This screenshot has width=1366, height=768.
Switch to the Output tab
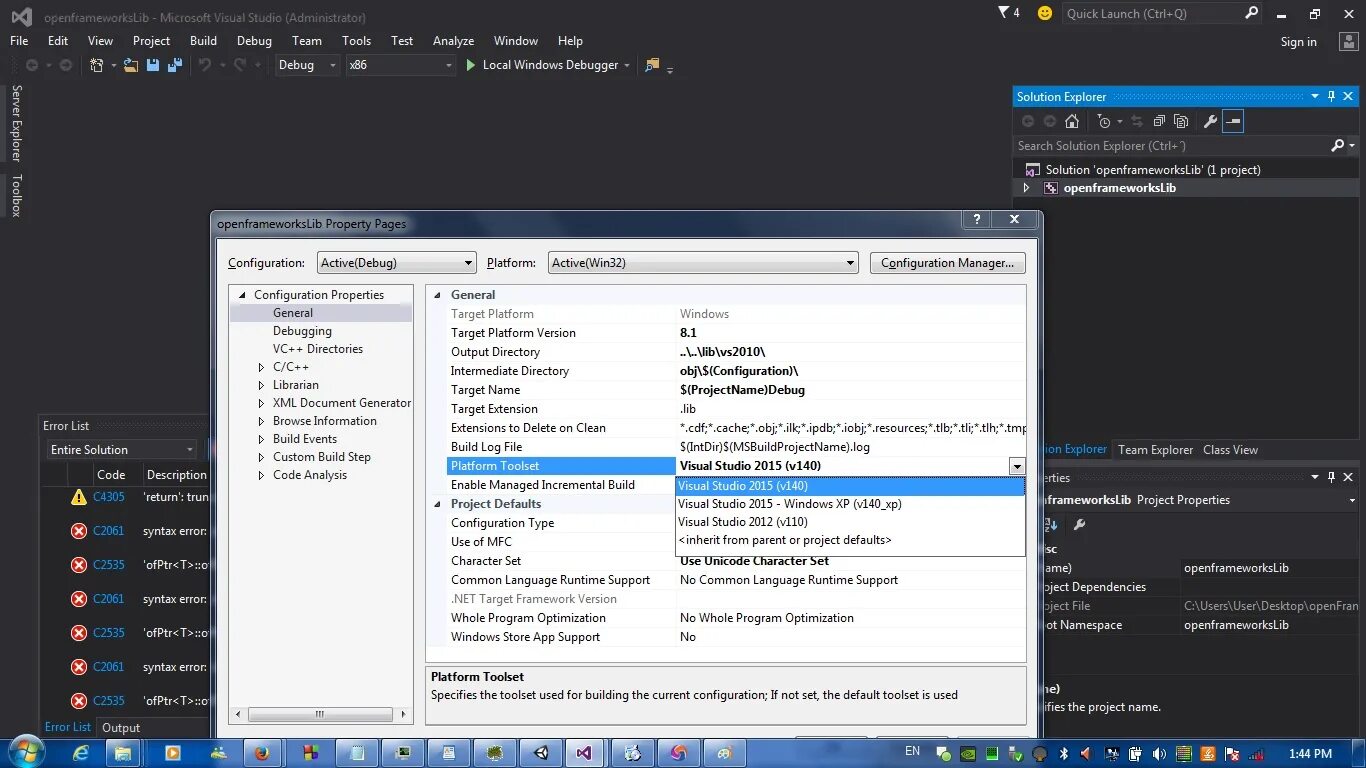coord(121,728)
